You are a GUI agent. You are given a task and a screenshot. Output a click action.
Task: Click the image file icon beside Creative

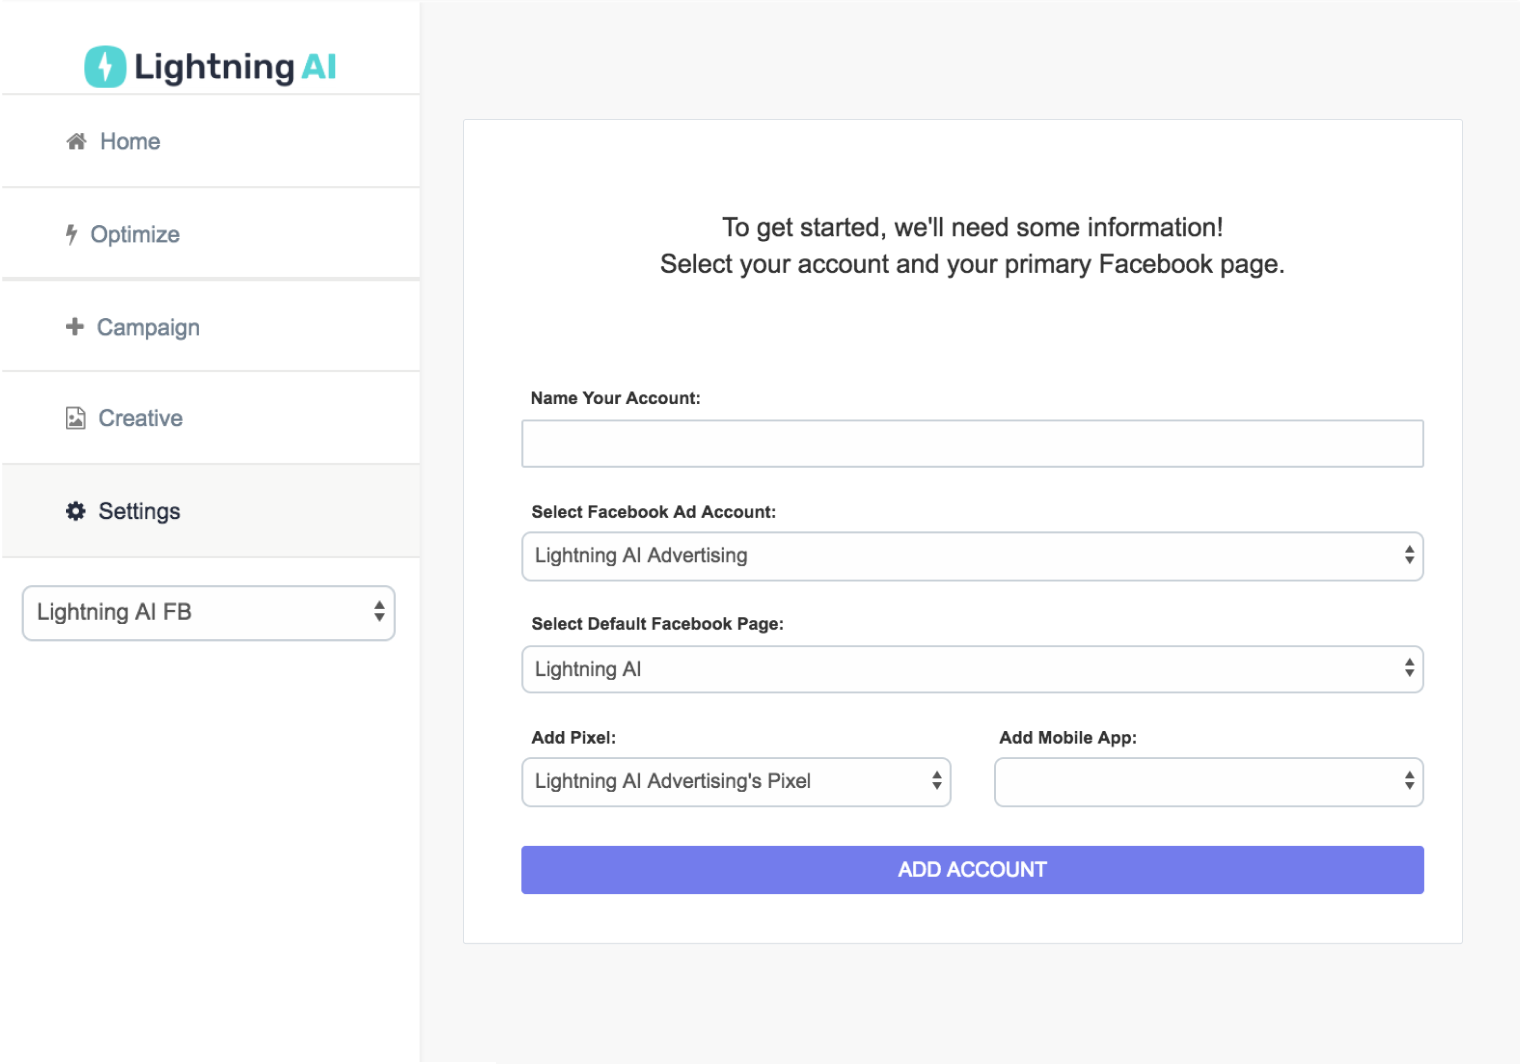click(76, 418)
